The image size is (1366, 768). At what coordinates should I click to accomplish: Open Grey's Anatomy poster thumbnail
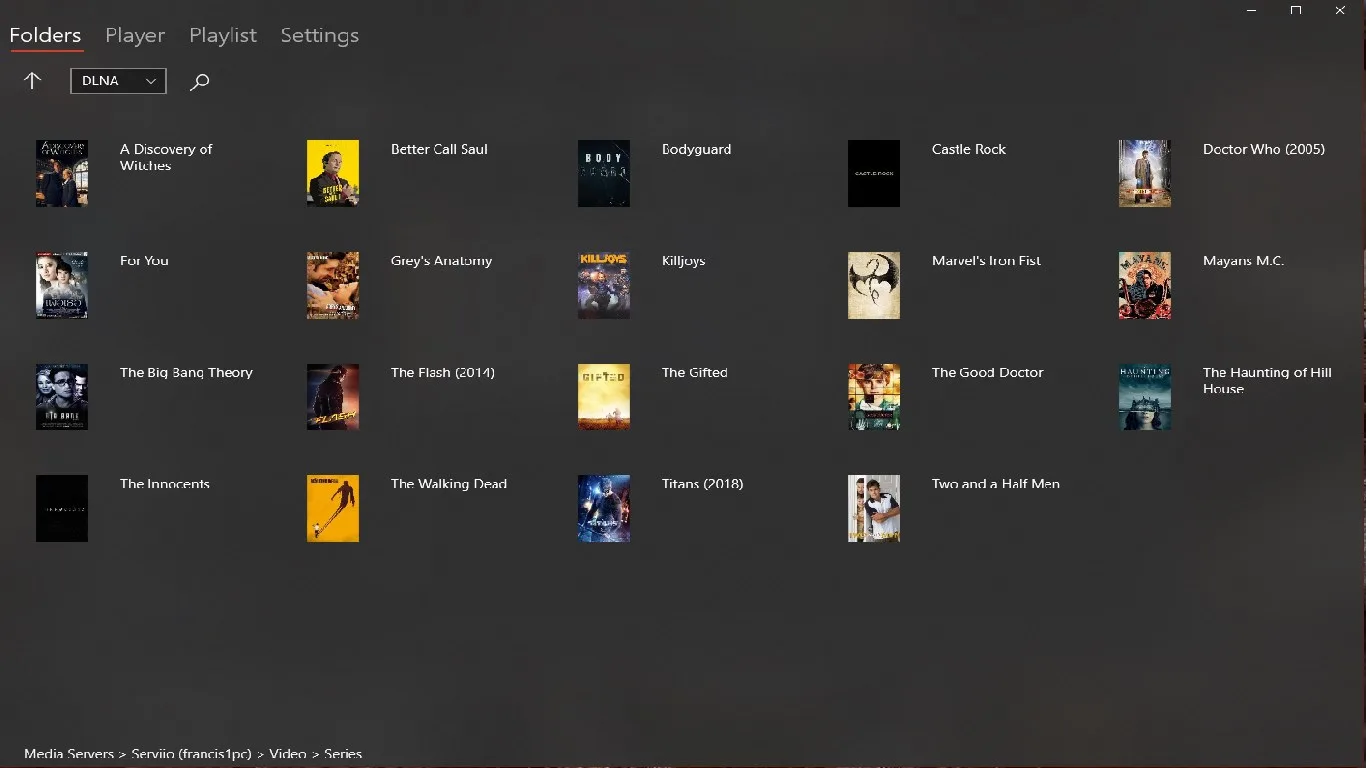(333, 285)
